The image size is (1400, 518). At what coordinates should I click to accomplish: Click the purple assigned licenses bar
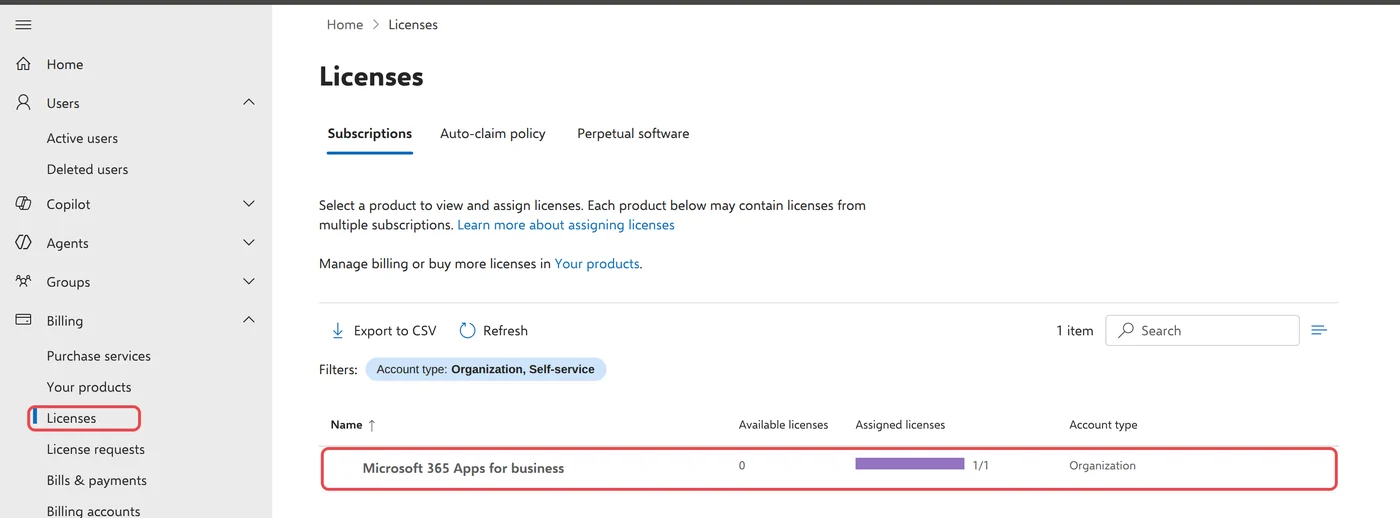pos(910,464)
